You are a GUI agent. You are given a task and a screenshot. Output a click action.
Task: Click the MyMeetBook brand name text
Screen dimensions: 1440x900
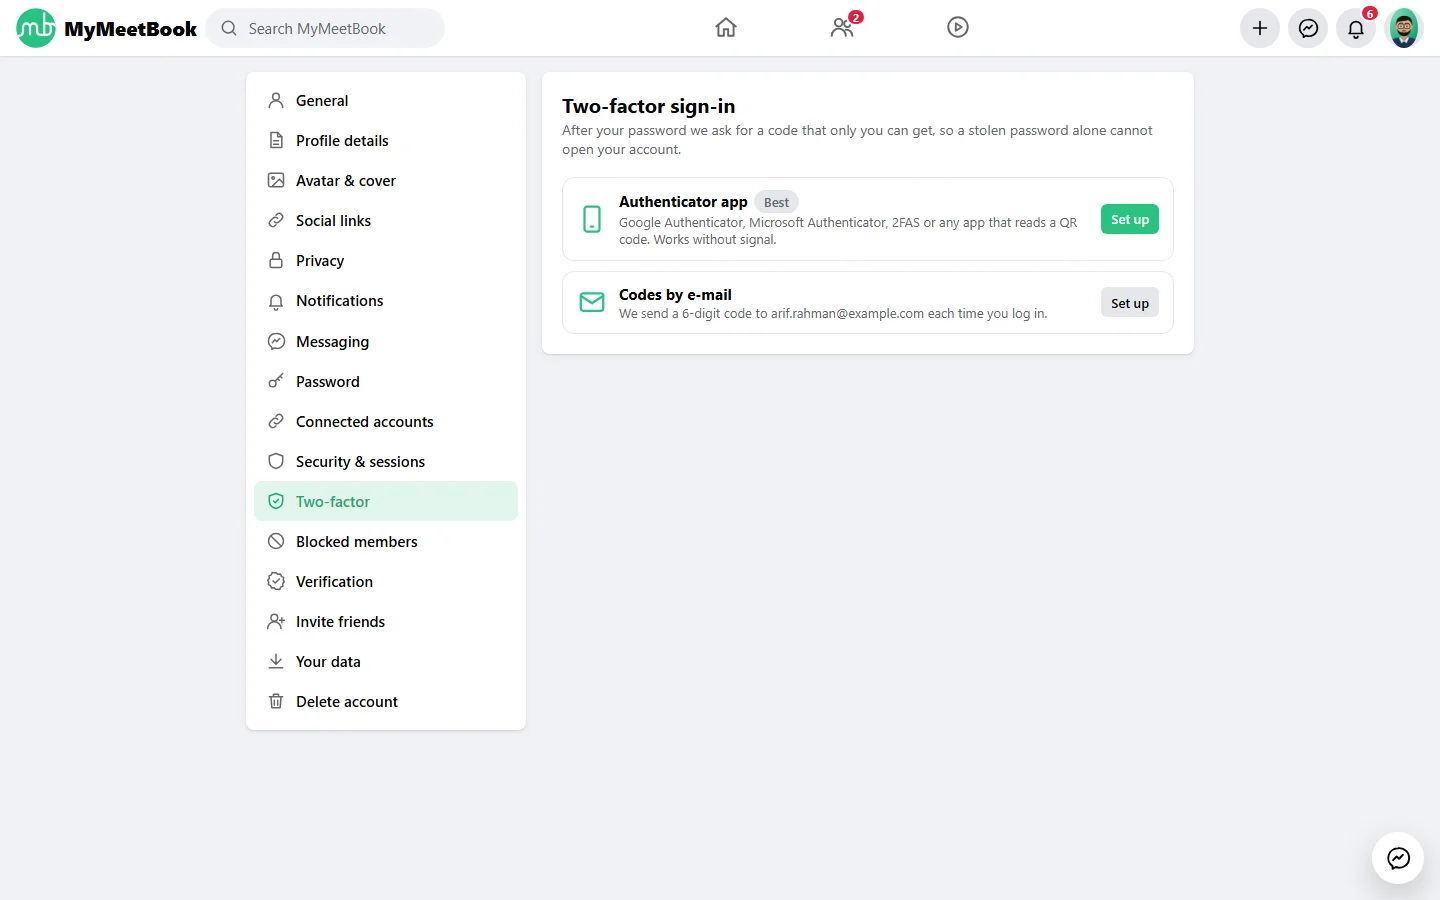pyautogui.click(x=131, y=29)
